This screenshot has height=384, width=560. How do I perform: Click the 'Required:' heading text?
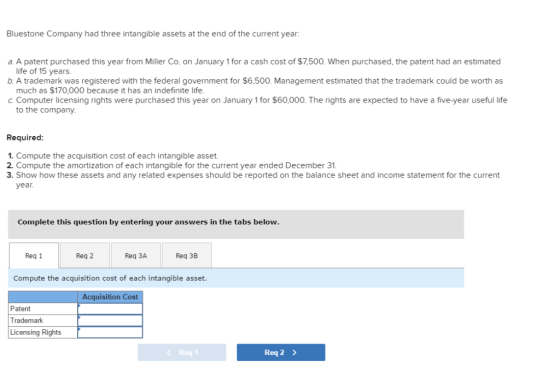tap(25, 138)
